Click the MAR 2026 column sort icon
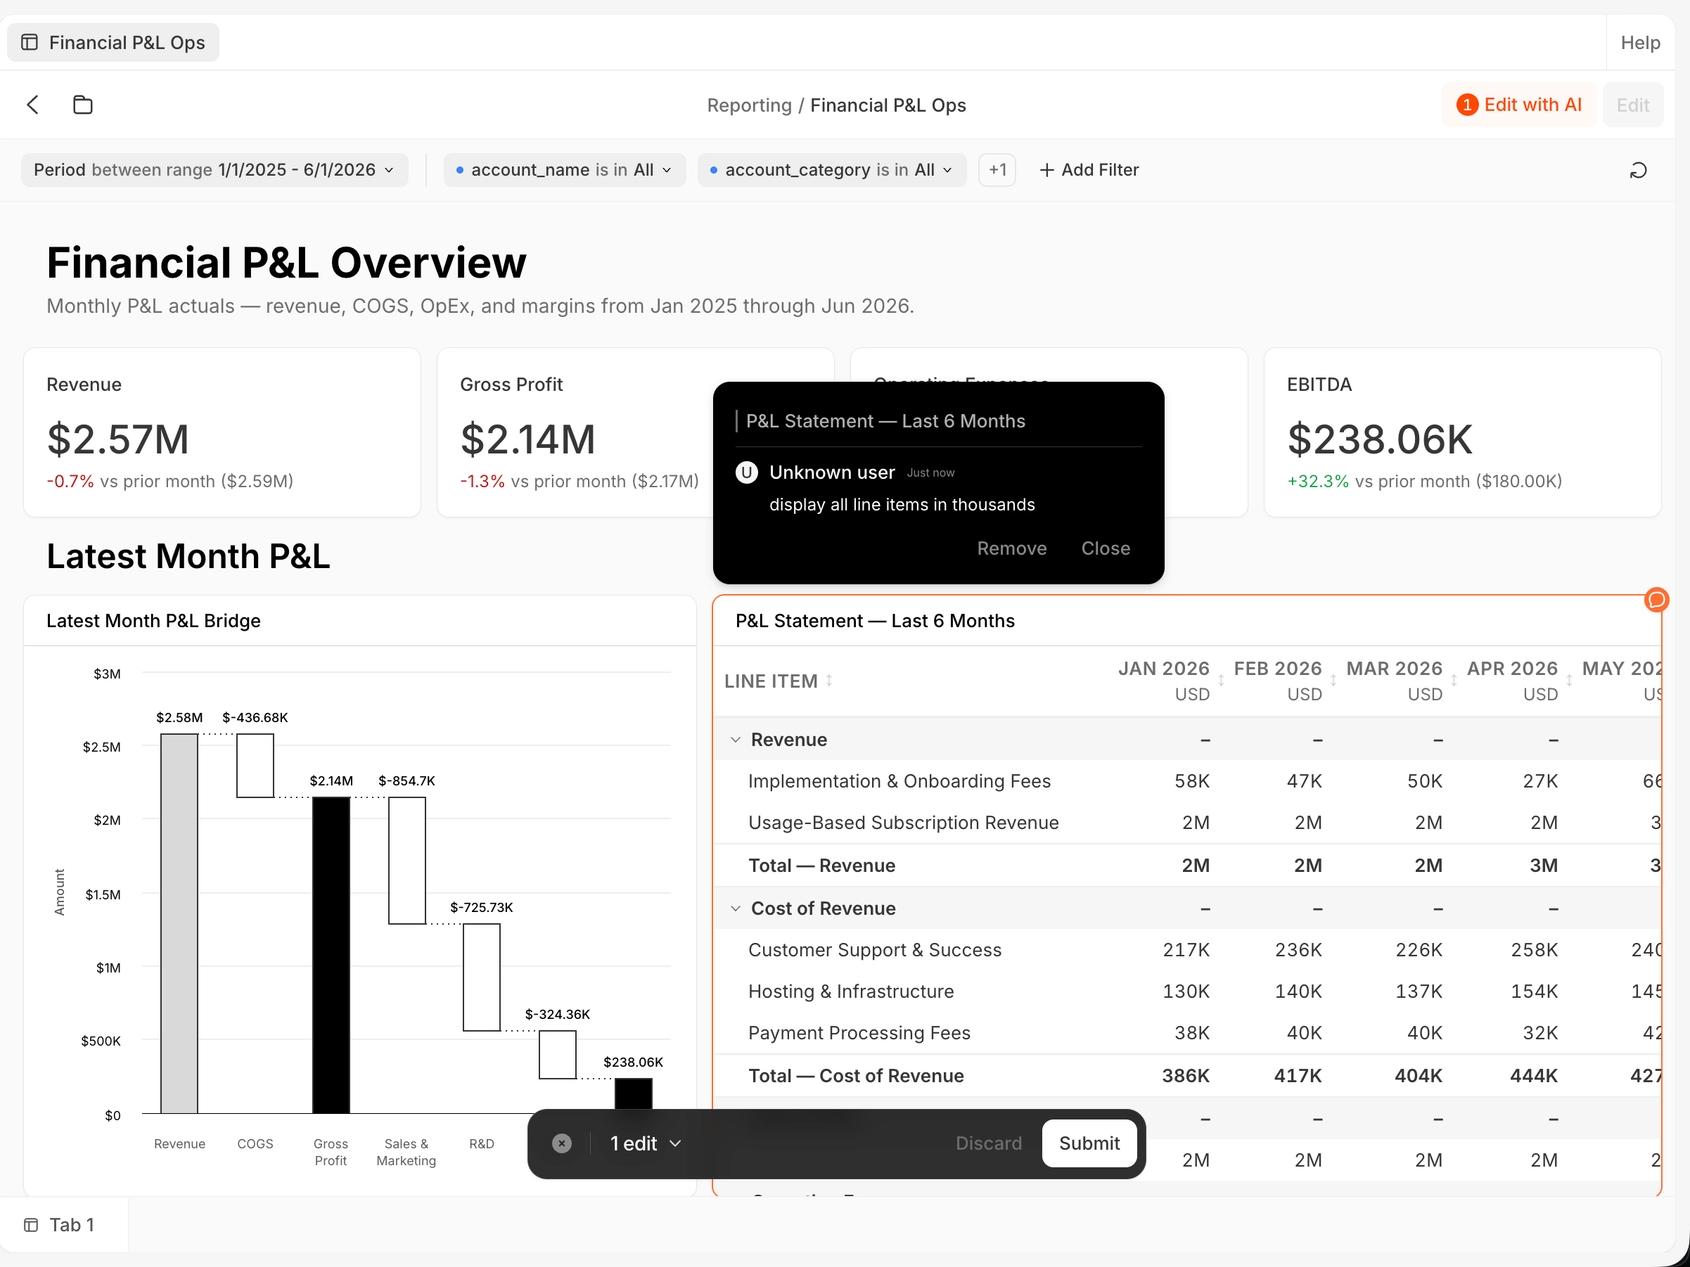 click(x=1454, y=681)
